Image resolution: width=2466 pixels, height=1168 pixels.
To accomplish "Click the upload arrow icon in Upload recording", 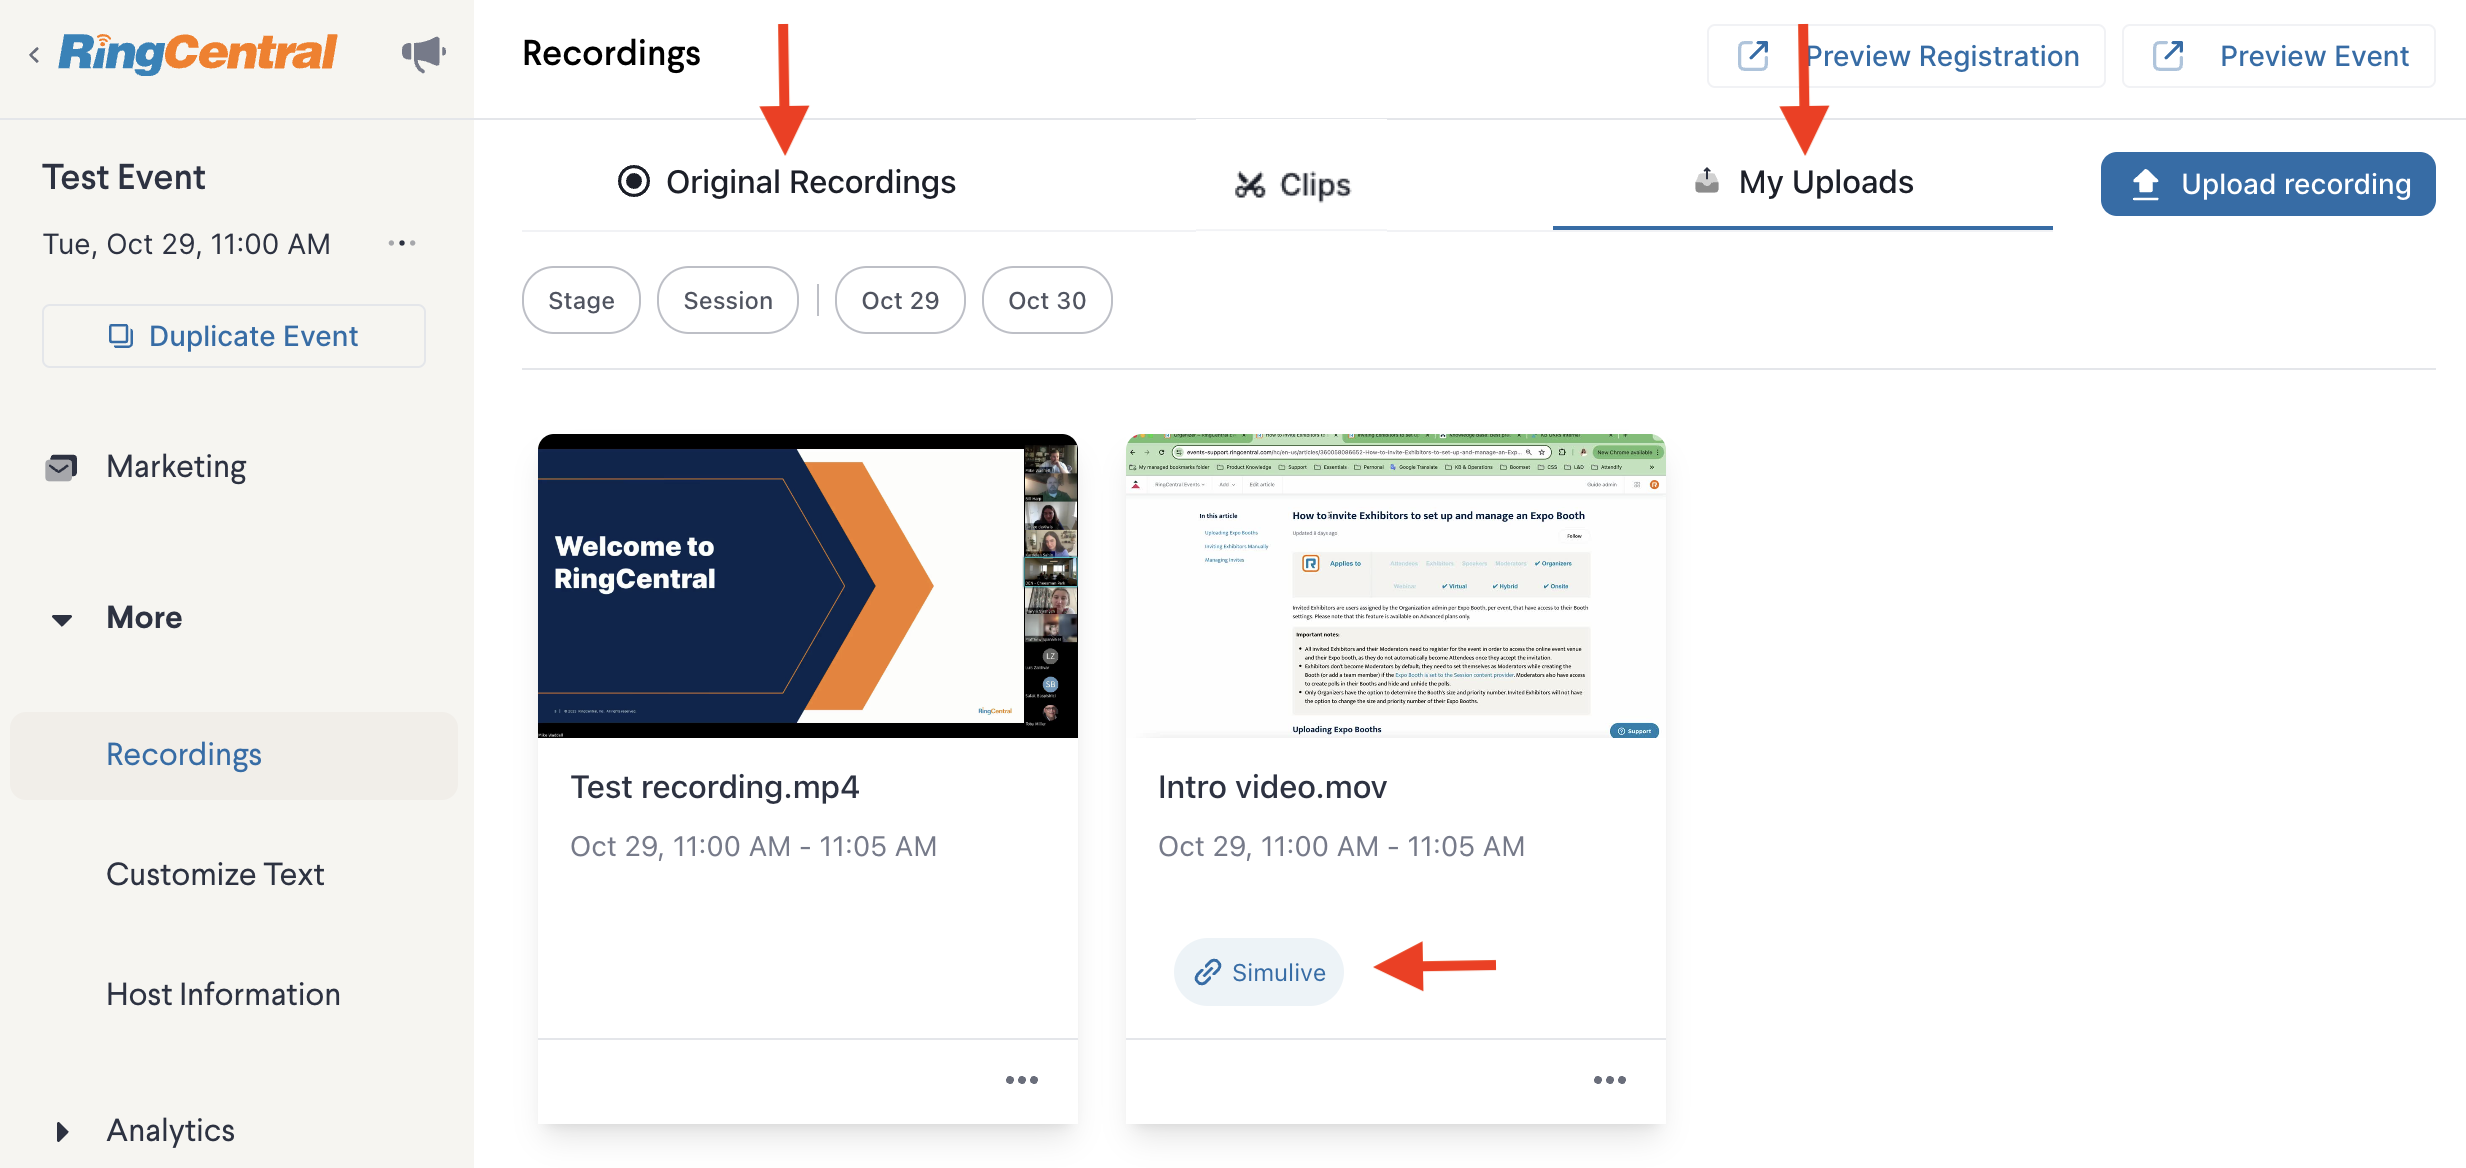I will (2145, 184).
